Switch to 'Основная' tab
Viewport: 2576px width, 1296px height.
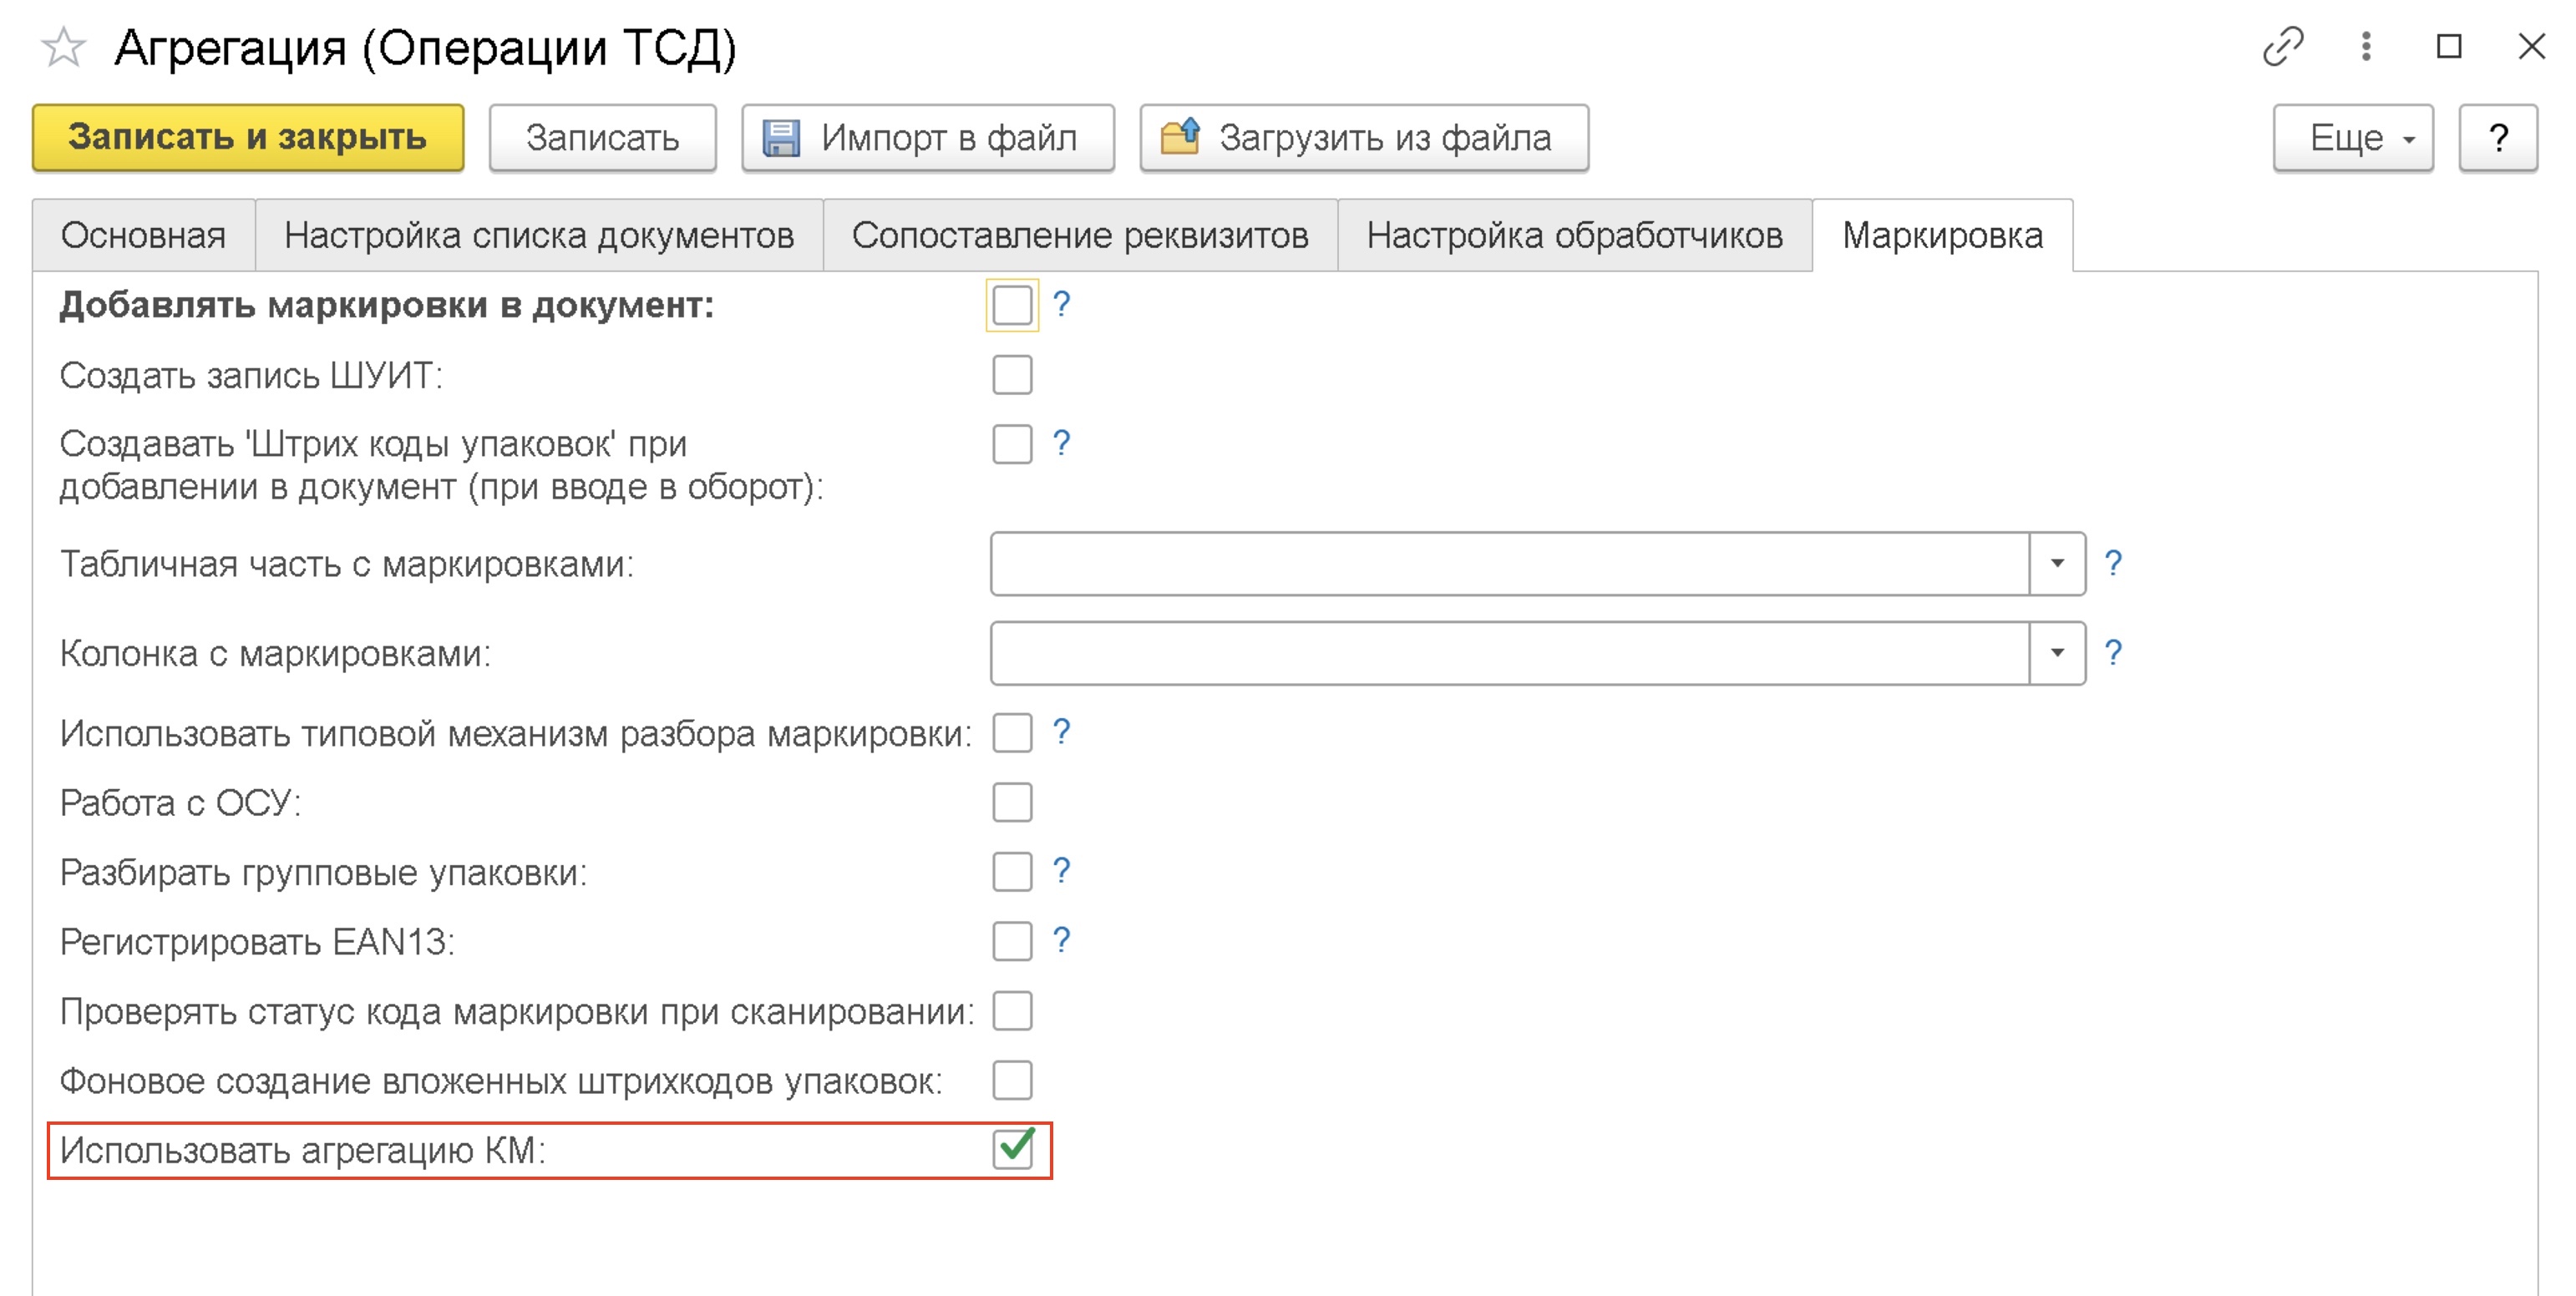[143, 236]
